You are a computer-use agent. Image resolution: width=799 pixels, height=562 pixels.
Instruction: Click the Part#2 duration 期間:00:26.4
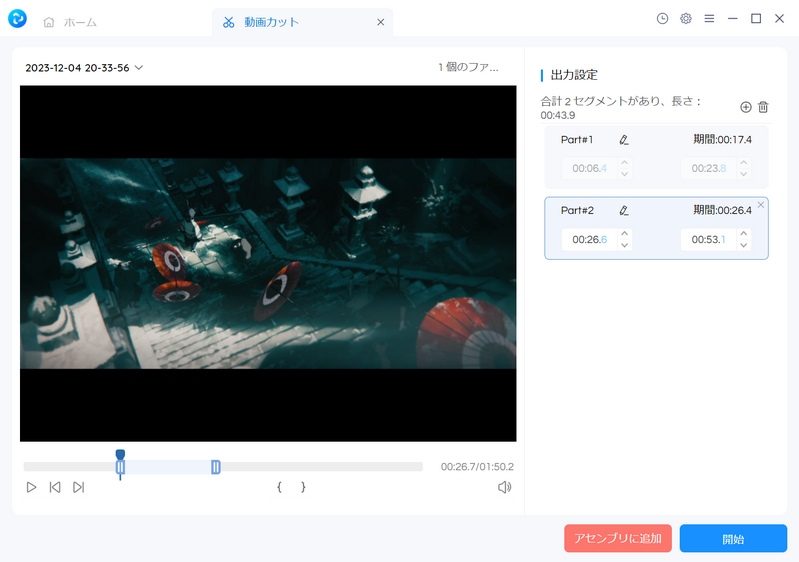tap(722, 210)
